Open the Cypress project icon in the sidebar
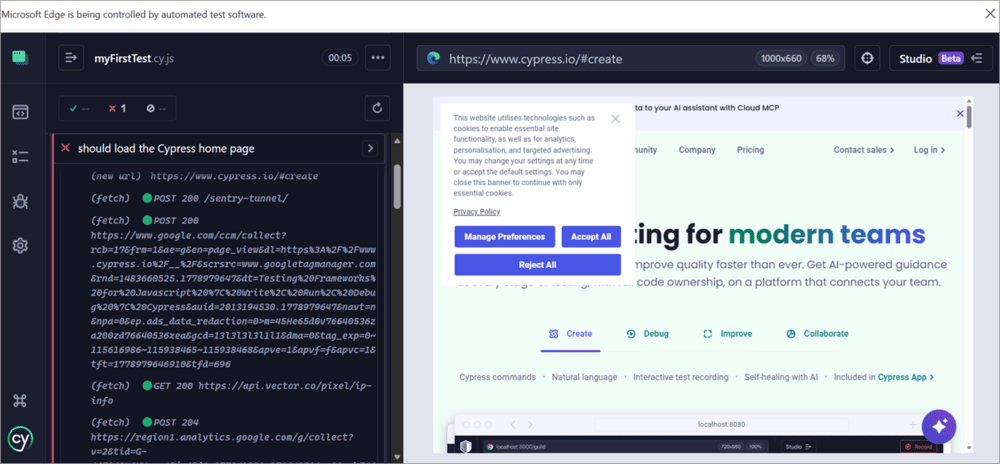Screen dimensions: 1000x464 pos(20,57)
